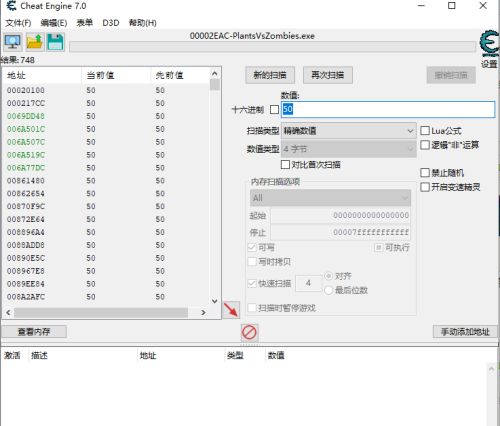Screen dimensions: 500x426
Task: Click the 停止 address field
Action: point(340,232)
